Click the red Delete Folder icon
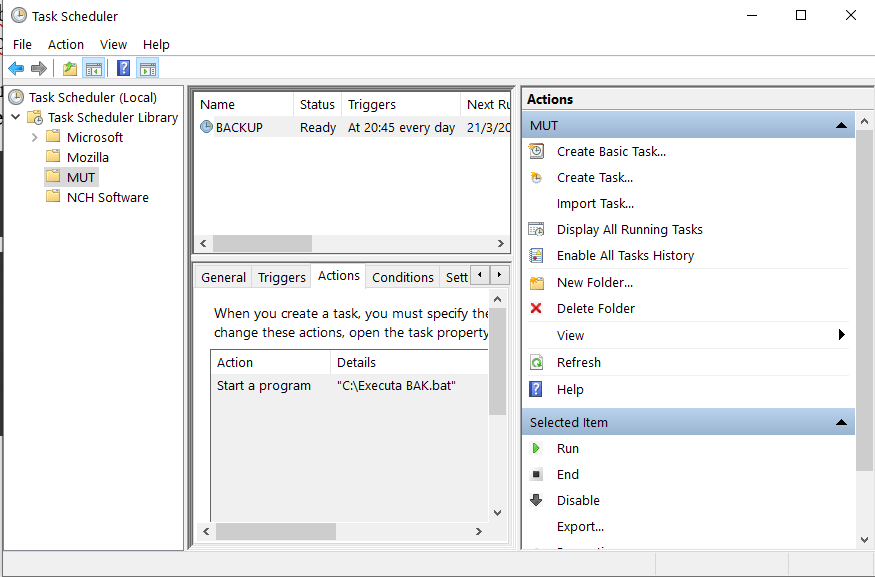This screenshot has width=875, height=577. [x=537, y=308]
